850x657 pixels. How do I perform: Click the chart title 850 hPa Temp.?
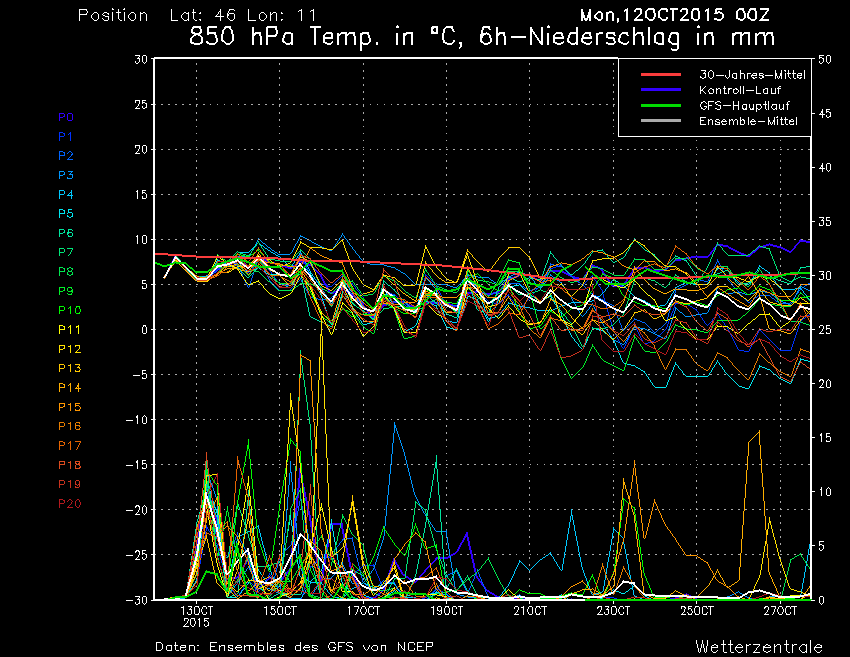pos(482,38)
